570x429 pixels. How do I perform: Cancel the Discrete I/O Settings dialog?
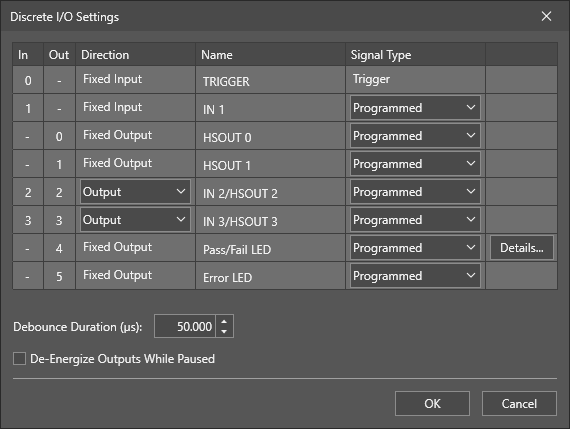point(519,404)
